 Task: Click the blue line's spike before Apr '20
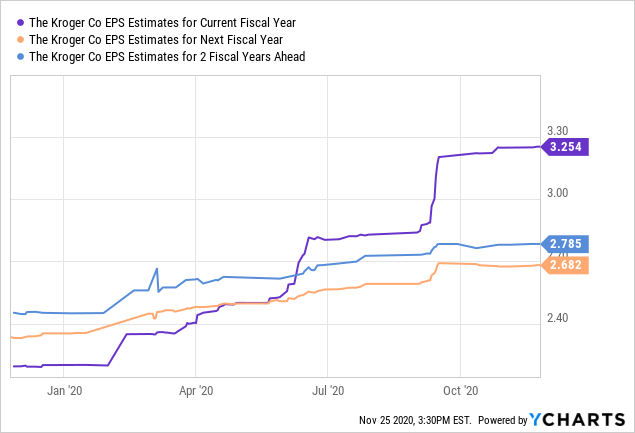tap(157, 269)
